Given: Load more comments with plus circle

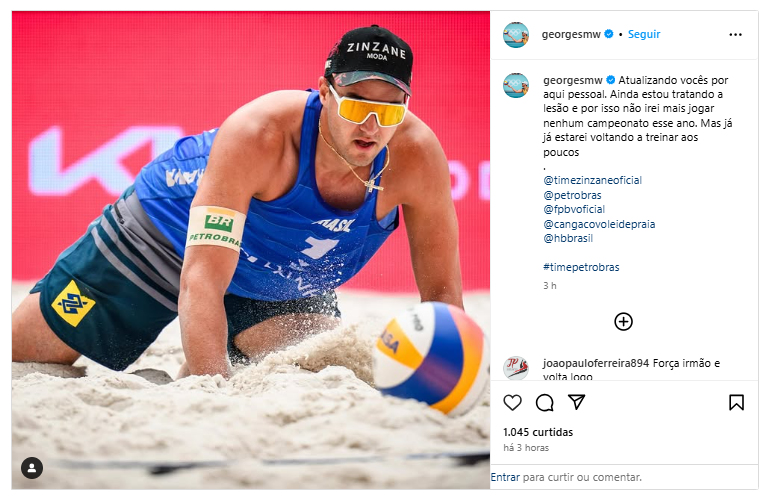Looking at the screenshot, I should click(x=623, y=322).
